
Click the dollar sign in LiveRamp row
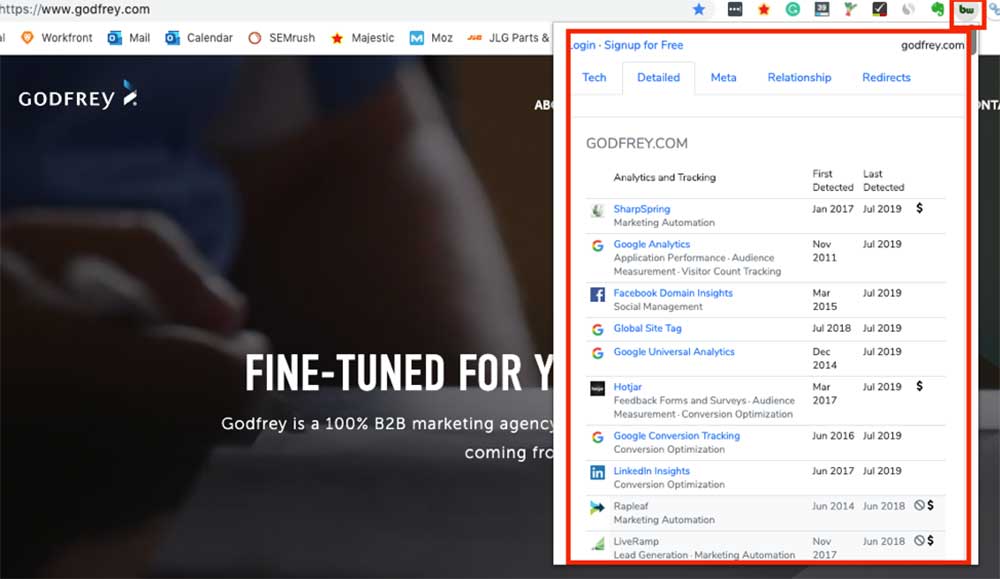[930, 540]
